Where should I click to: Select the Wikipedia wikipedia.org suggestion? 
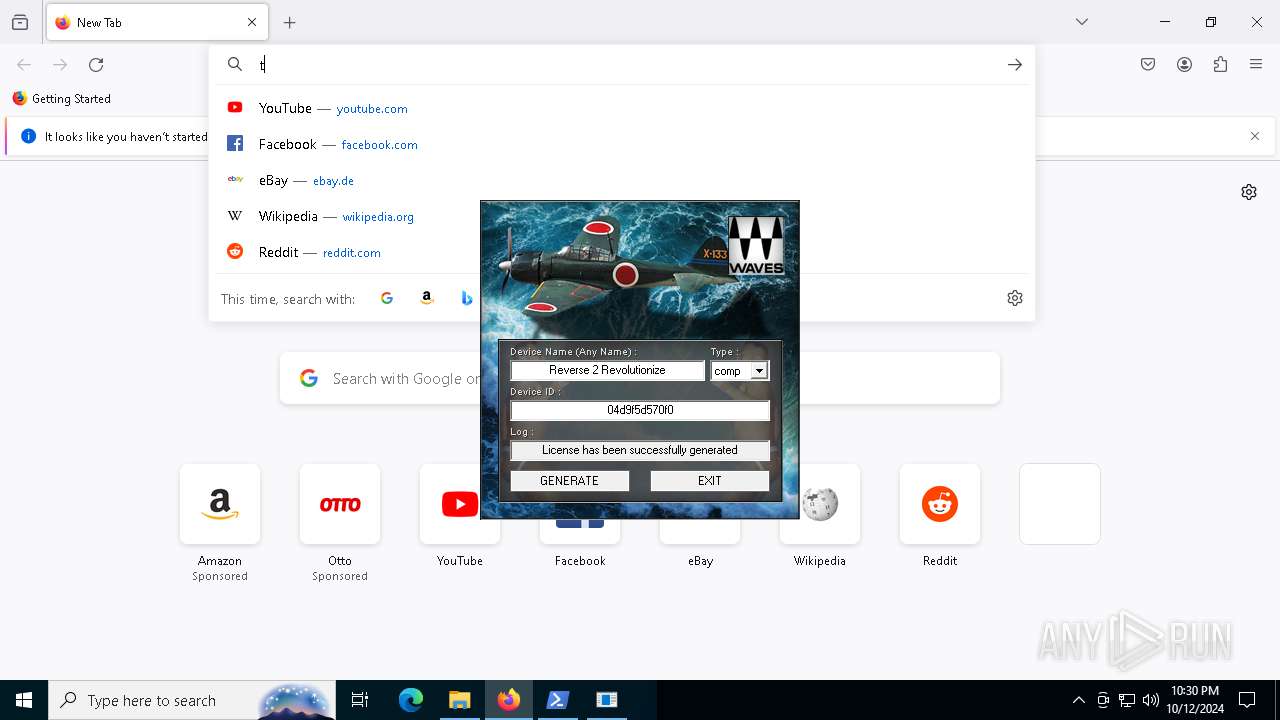(620, 216)
